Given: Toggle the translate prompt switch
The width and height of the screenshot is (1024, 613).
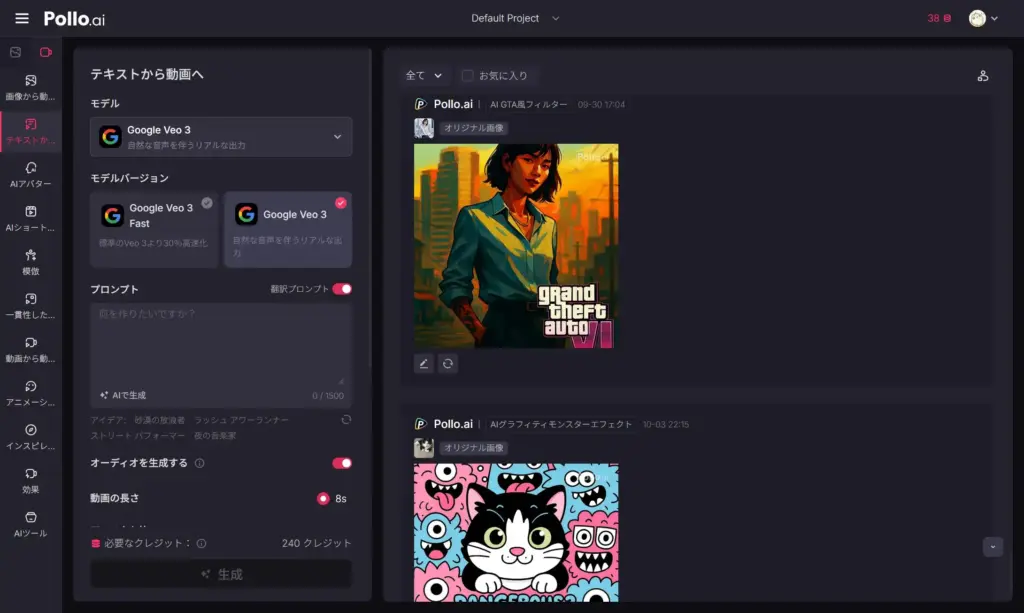Looking at the screenshot, I should (x=342, y=289).
